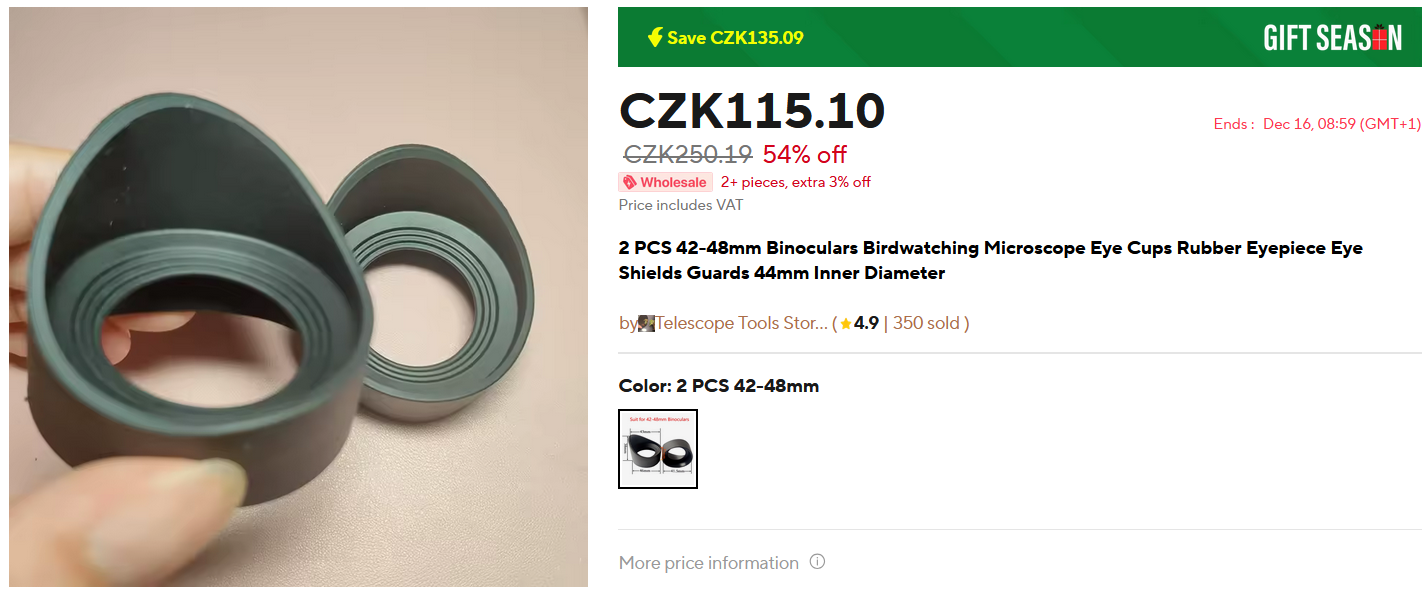This screenshot has width=1428, height=595.
Task: Click the gift box icon in Gift Season logo
Action: [x=1385, y=38]
